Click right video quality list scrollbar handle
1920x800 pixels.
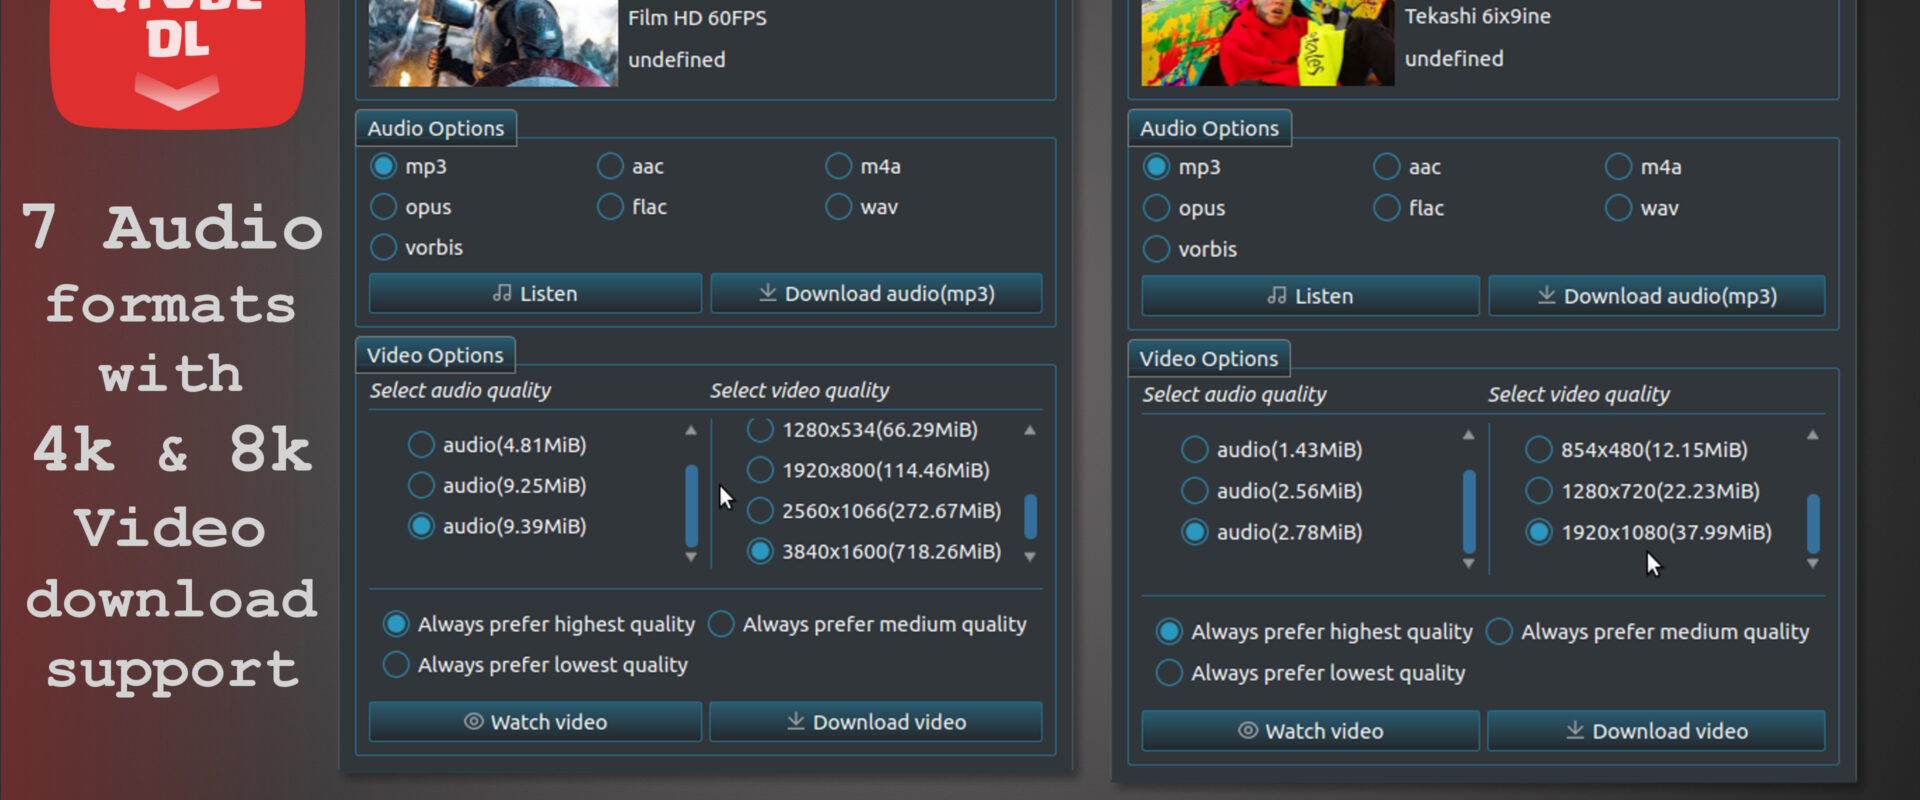pos(1813,523)
